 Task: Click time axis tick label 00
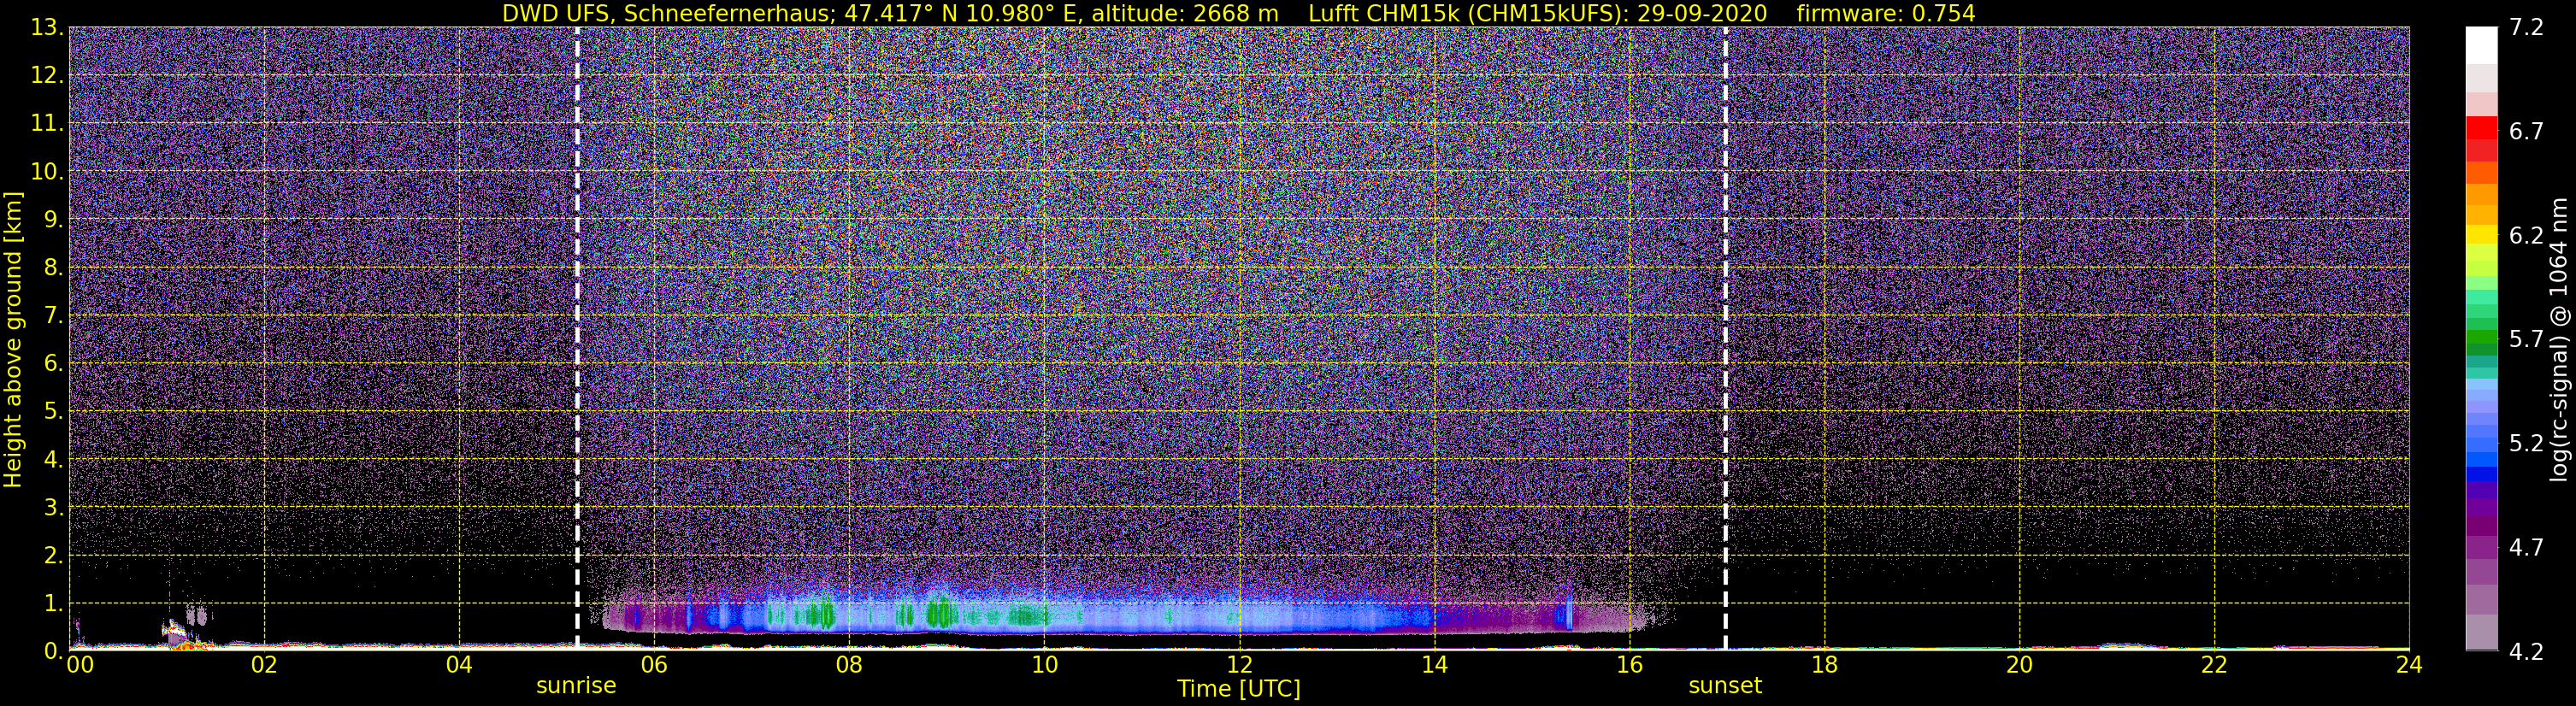click(x=80, y=665)
